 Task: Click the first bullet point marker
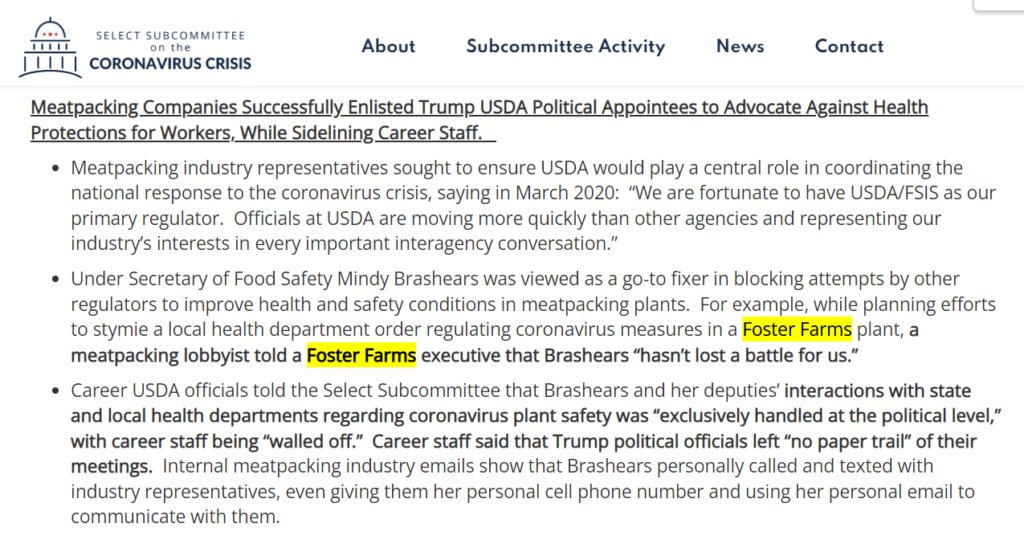click(55, 168)
